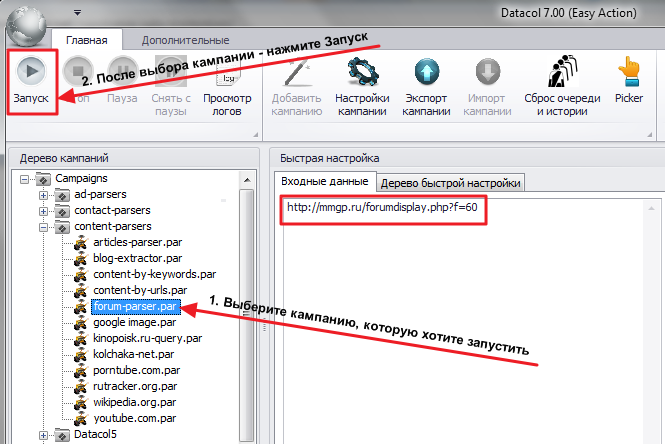Viewport: 665px width, 444px height.
Task: Select content-by-keywords.par campaign
Action: 154,274
